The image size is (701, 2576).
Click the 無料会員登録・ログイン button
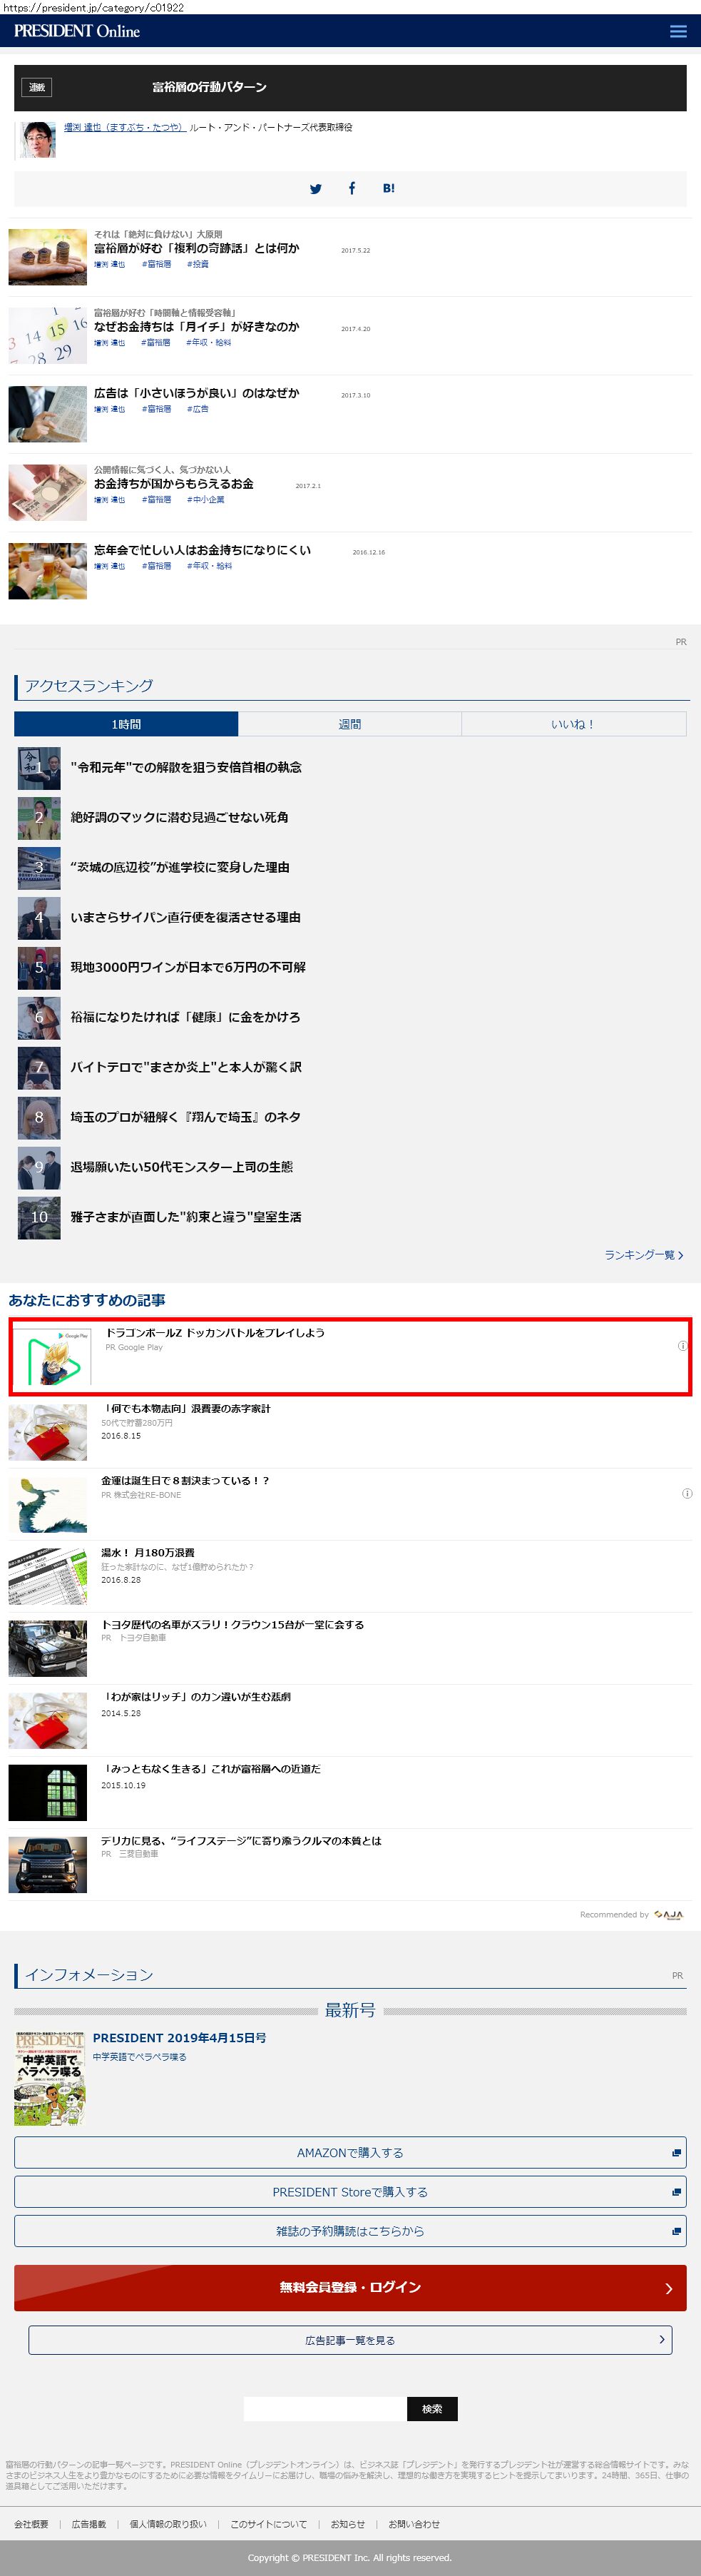[x=350, y=2287]
